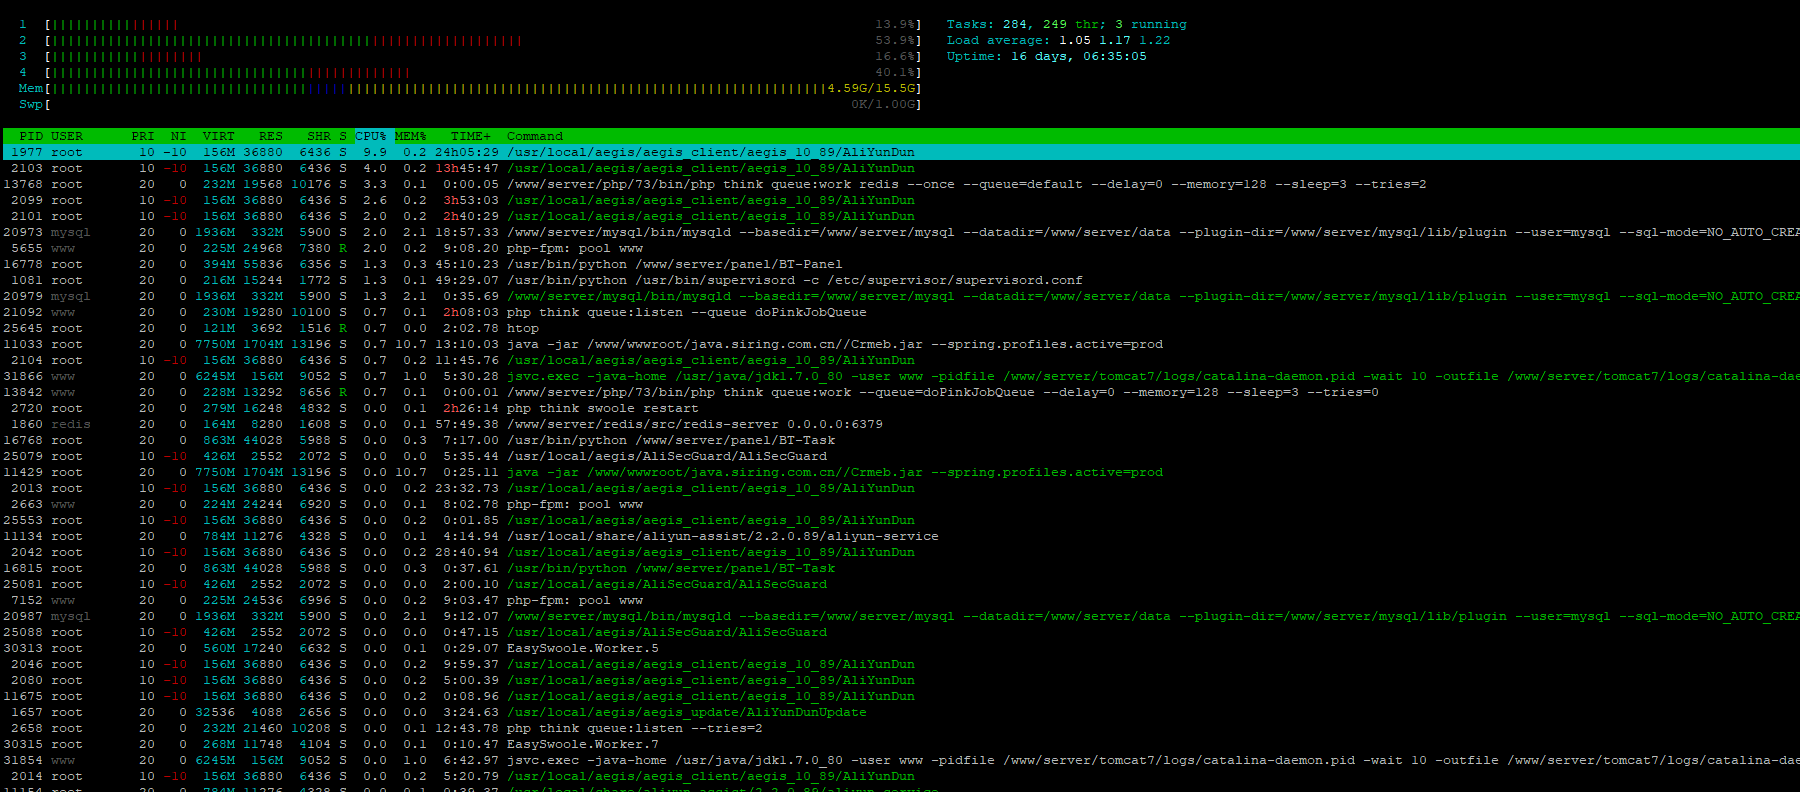Select php think queue:listen --tries=2 row
The height and width of the screenshot is (792, 1800).
point(900,728)
